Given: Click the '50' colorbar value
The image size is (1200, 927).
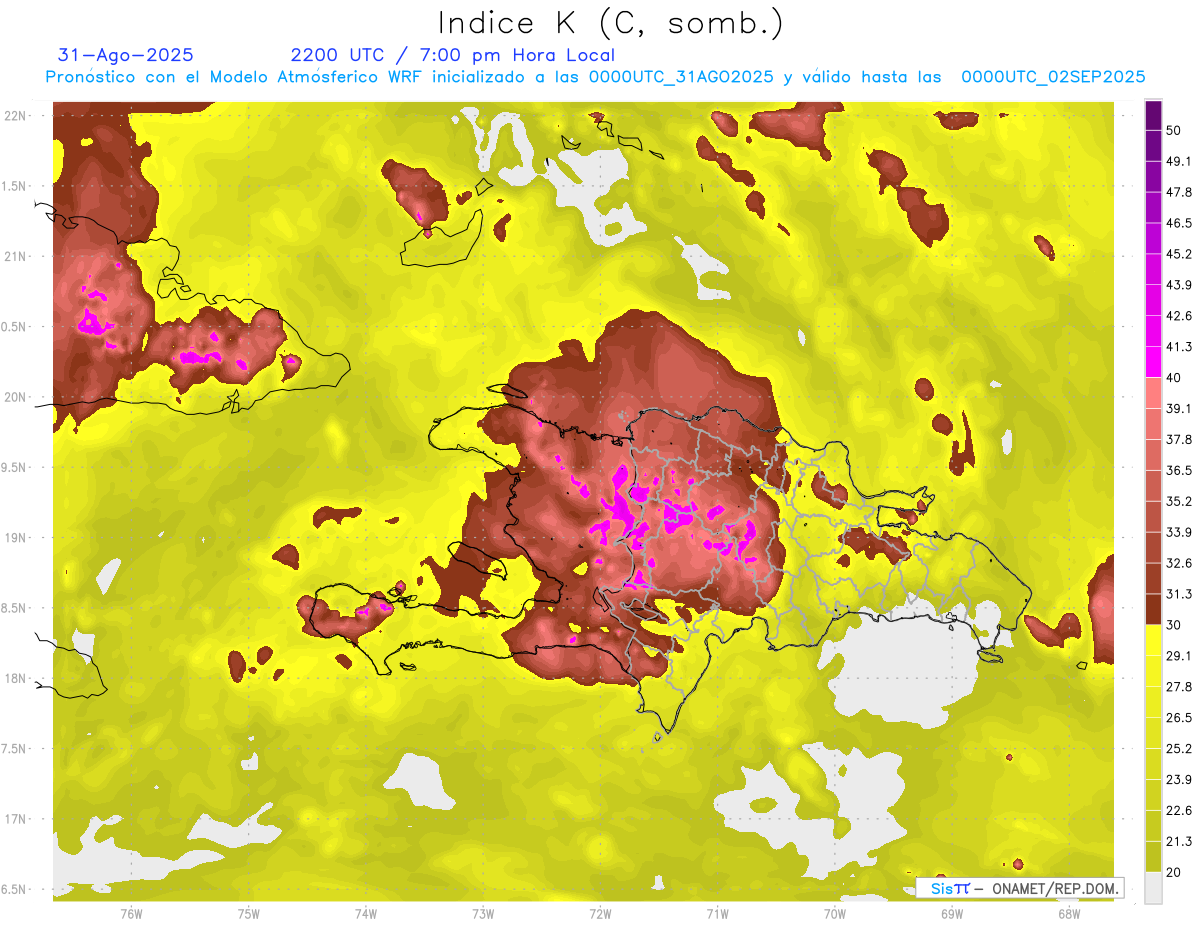Looking at the screenshot, I should coord(1174,130).
